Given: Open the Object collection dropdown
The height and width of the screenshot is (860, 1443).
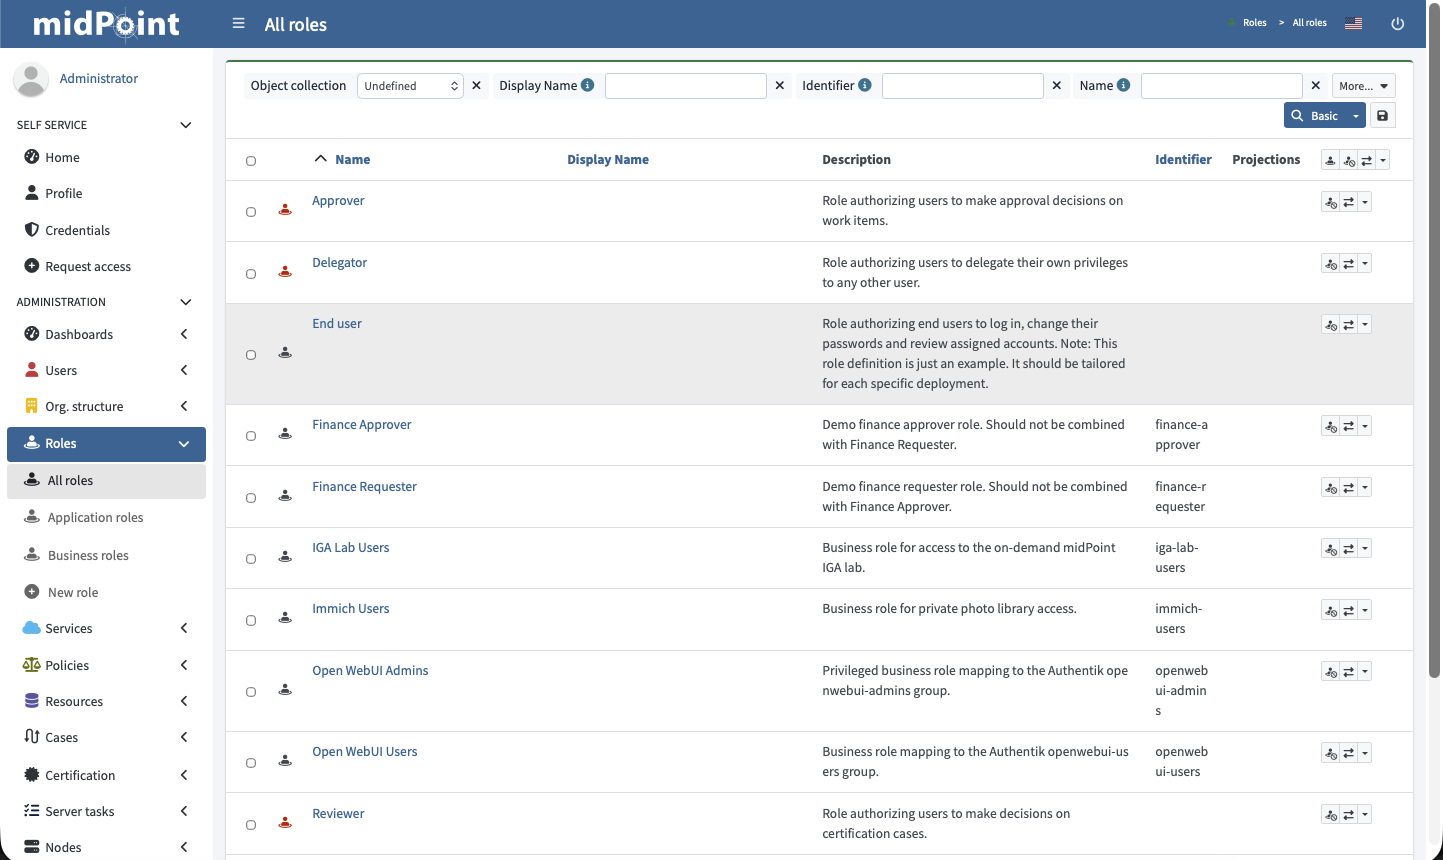Looking at the screenshot, I should tap(410, 86).
